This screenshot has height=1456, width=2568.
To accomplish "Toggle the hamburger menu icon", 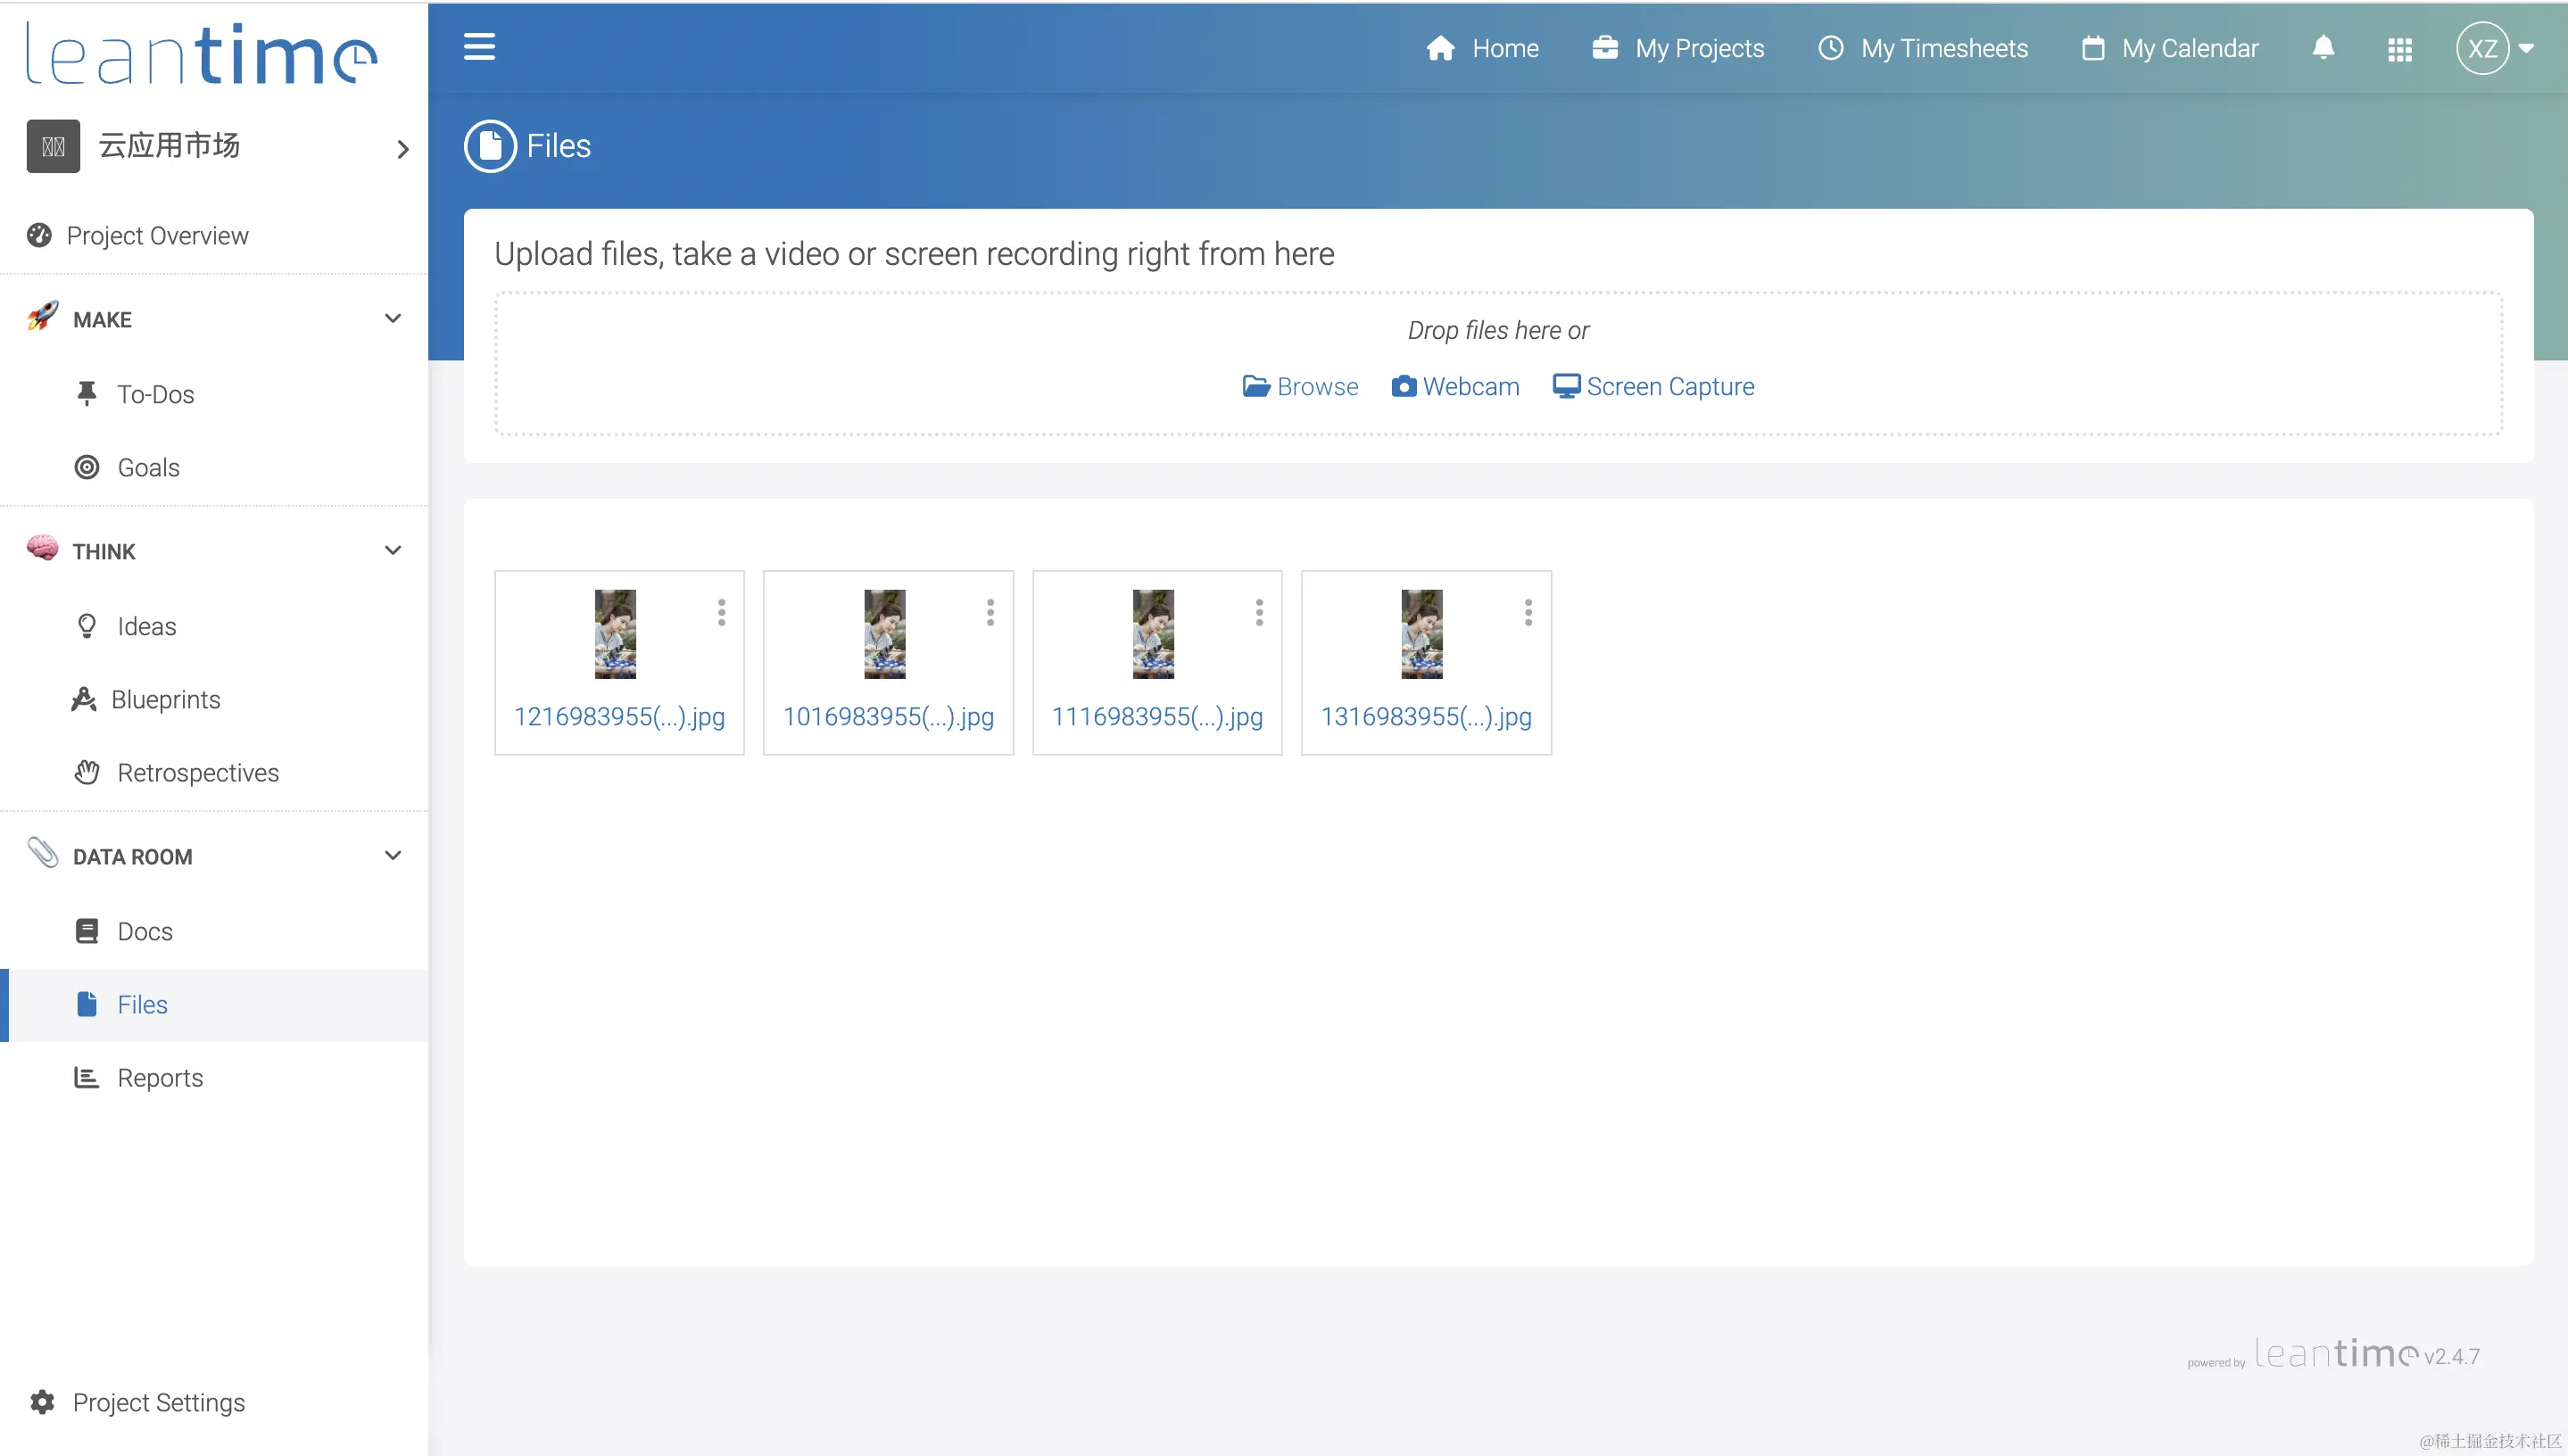I will 479,47.
